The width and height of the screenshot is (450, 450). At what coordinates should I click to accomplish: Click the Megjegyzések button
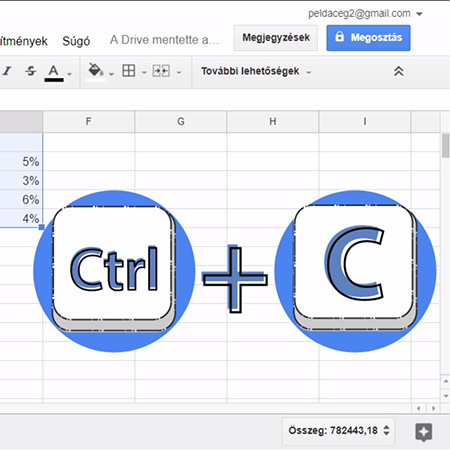276,38
